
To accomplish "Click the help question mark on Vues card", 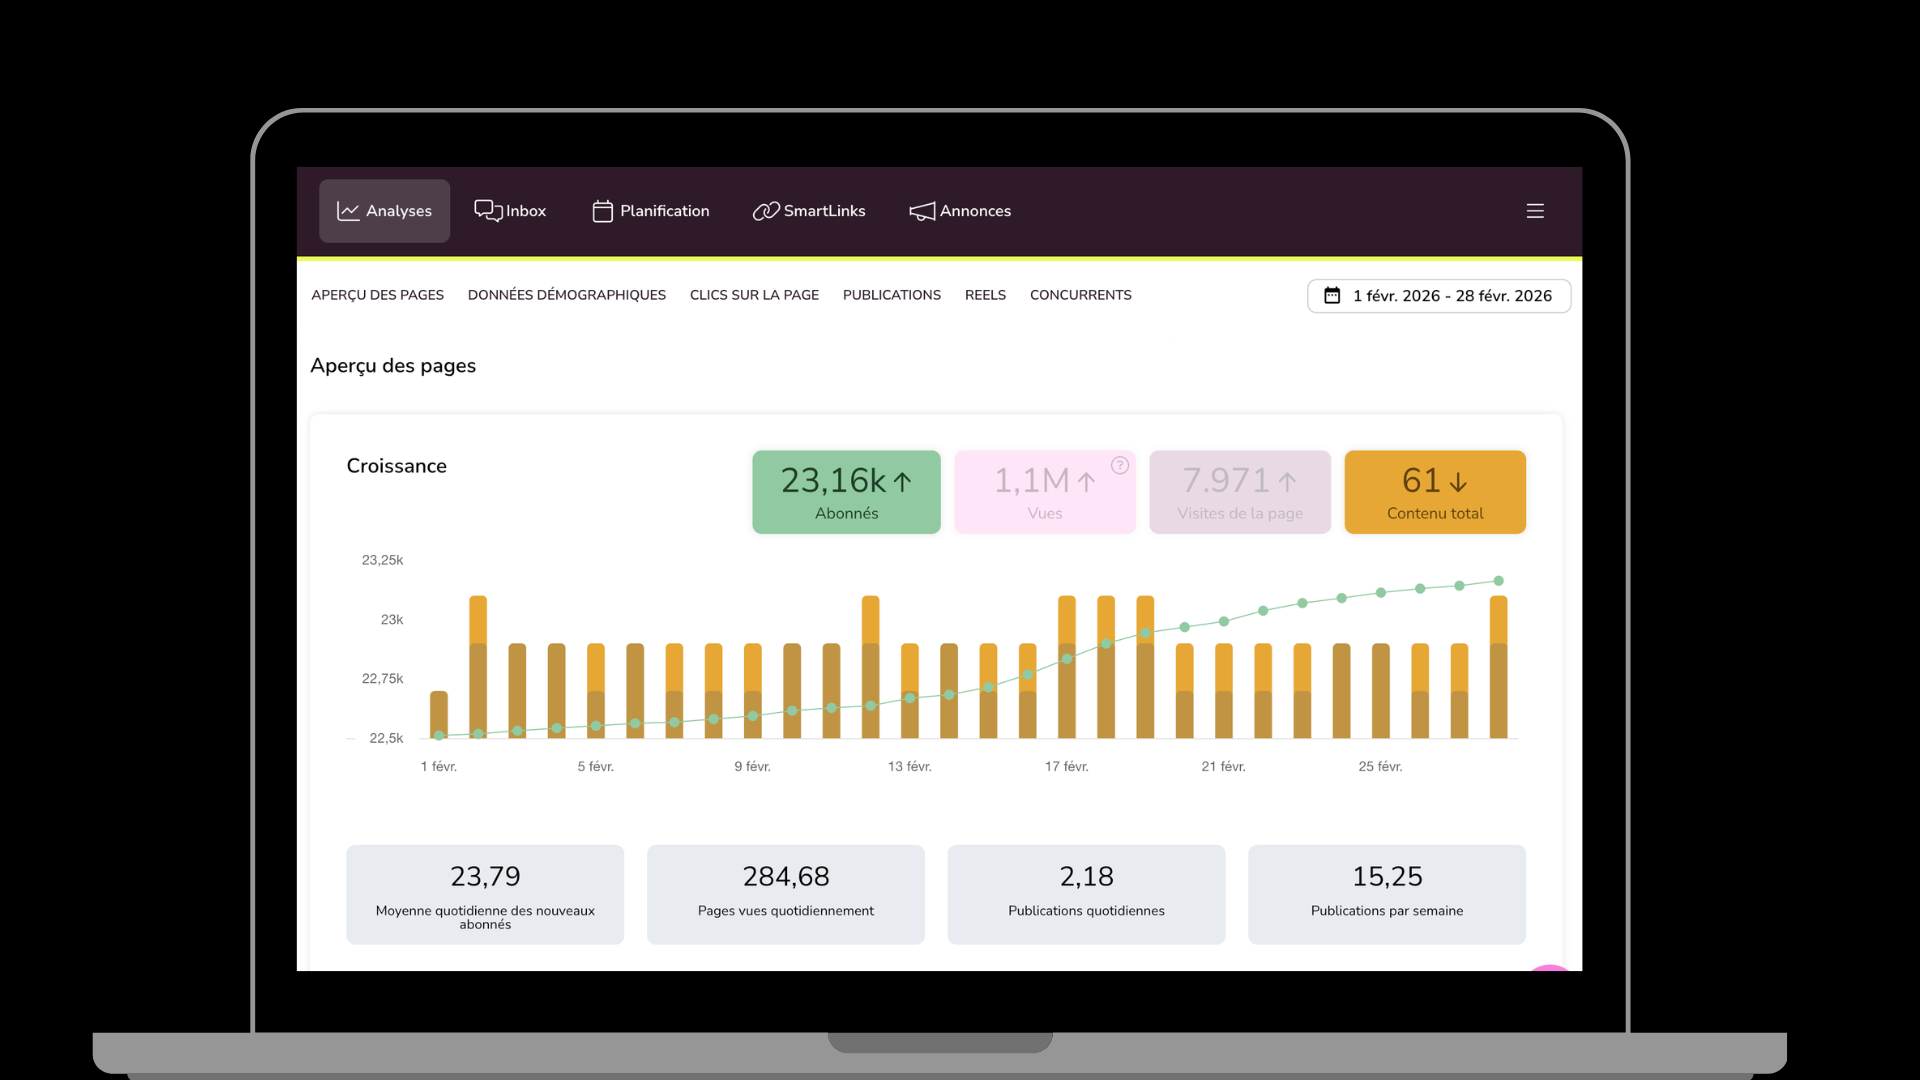I will point(1120,465).
